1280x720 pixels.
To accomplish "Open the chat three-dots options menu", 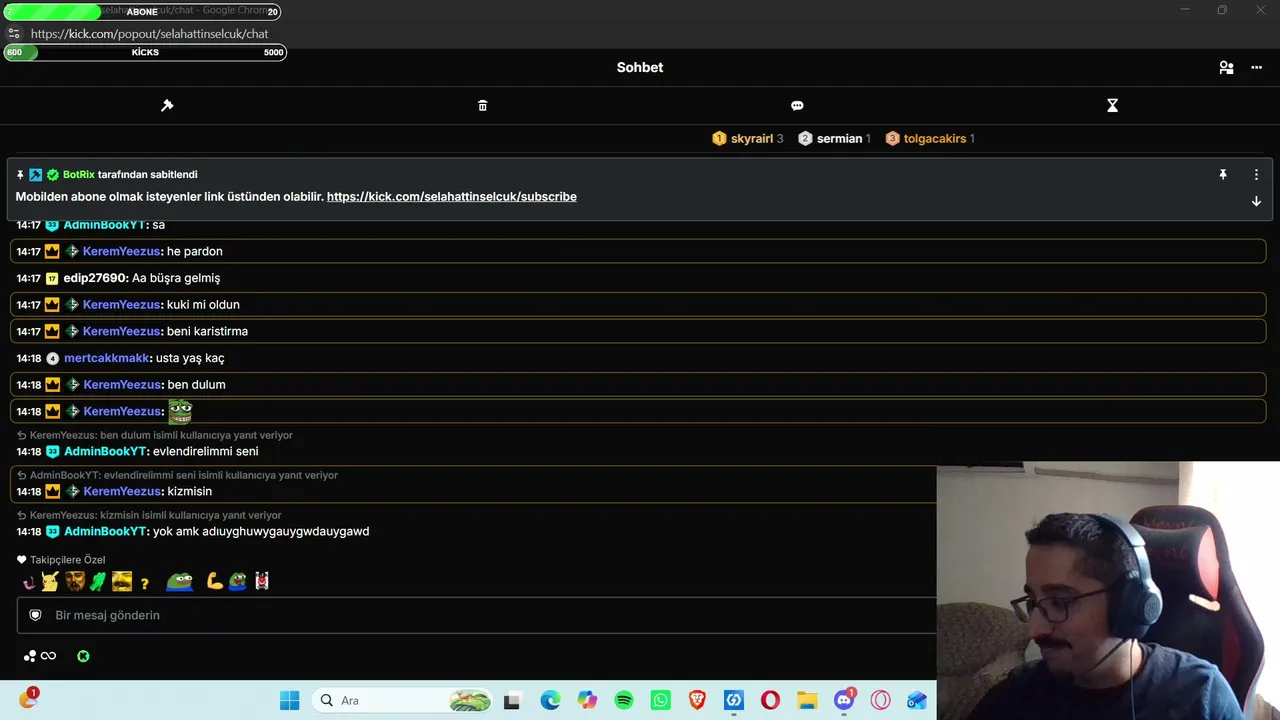I will (1257, 67).
